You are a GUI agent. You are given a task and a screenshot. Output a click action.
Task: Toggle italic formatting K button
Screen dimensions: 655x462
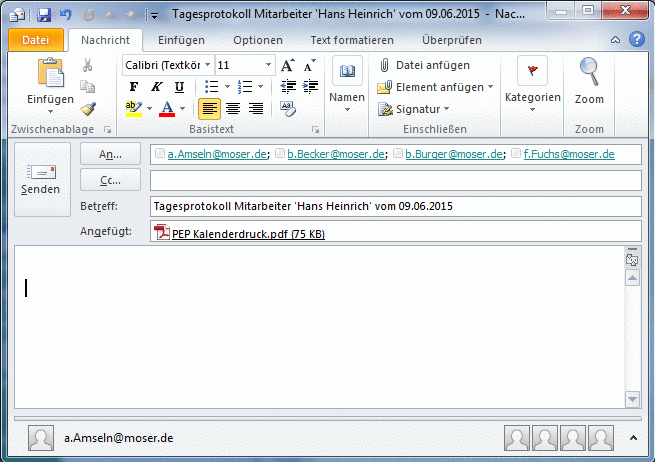point(157,87)
